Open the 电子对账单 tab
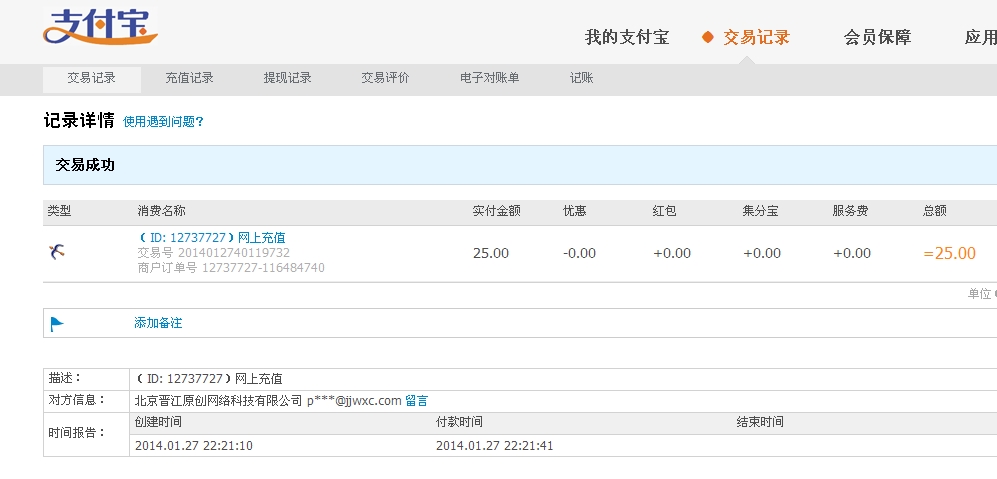The width and height of the screenshot is (997, 479). 490,79
